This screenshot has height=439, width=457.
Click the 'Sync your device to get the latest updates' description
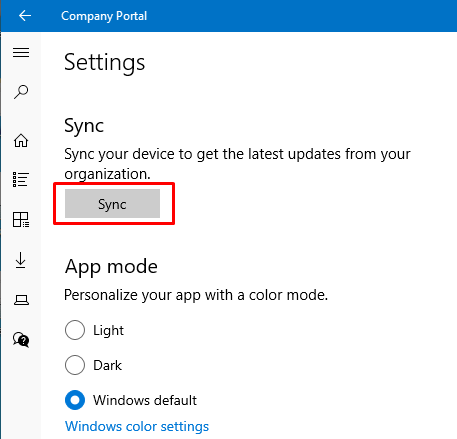[x=237, y=164]
